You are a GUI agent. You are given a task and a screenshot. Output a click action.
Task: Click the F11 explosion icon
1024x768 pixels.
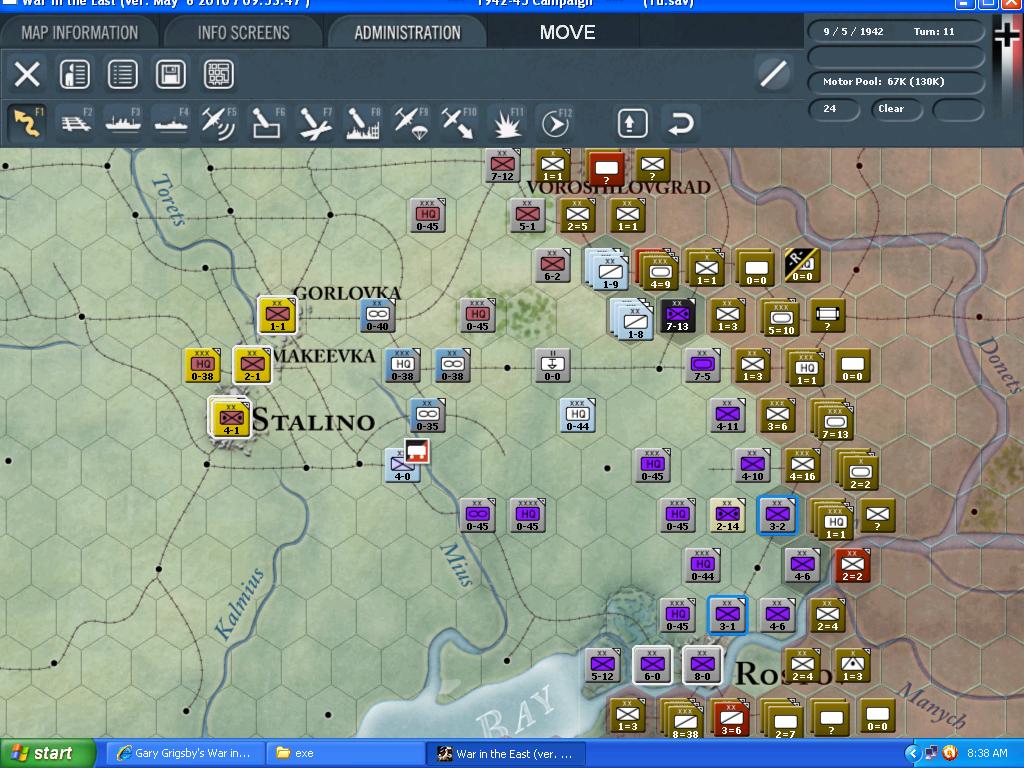[x=507, y=122]
